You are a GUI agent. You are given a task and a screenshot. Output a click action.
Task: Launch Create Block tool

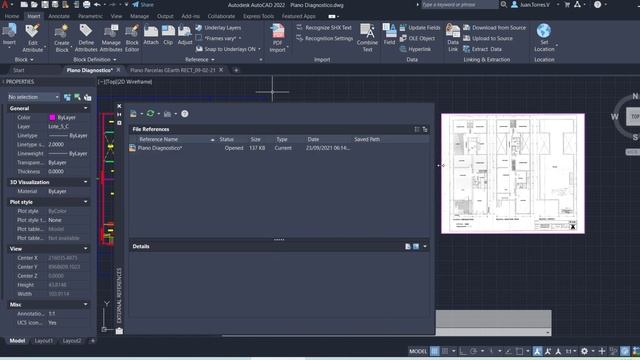pyautogui.click(x=62, y=38)
